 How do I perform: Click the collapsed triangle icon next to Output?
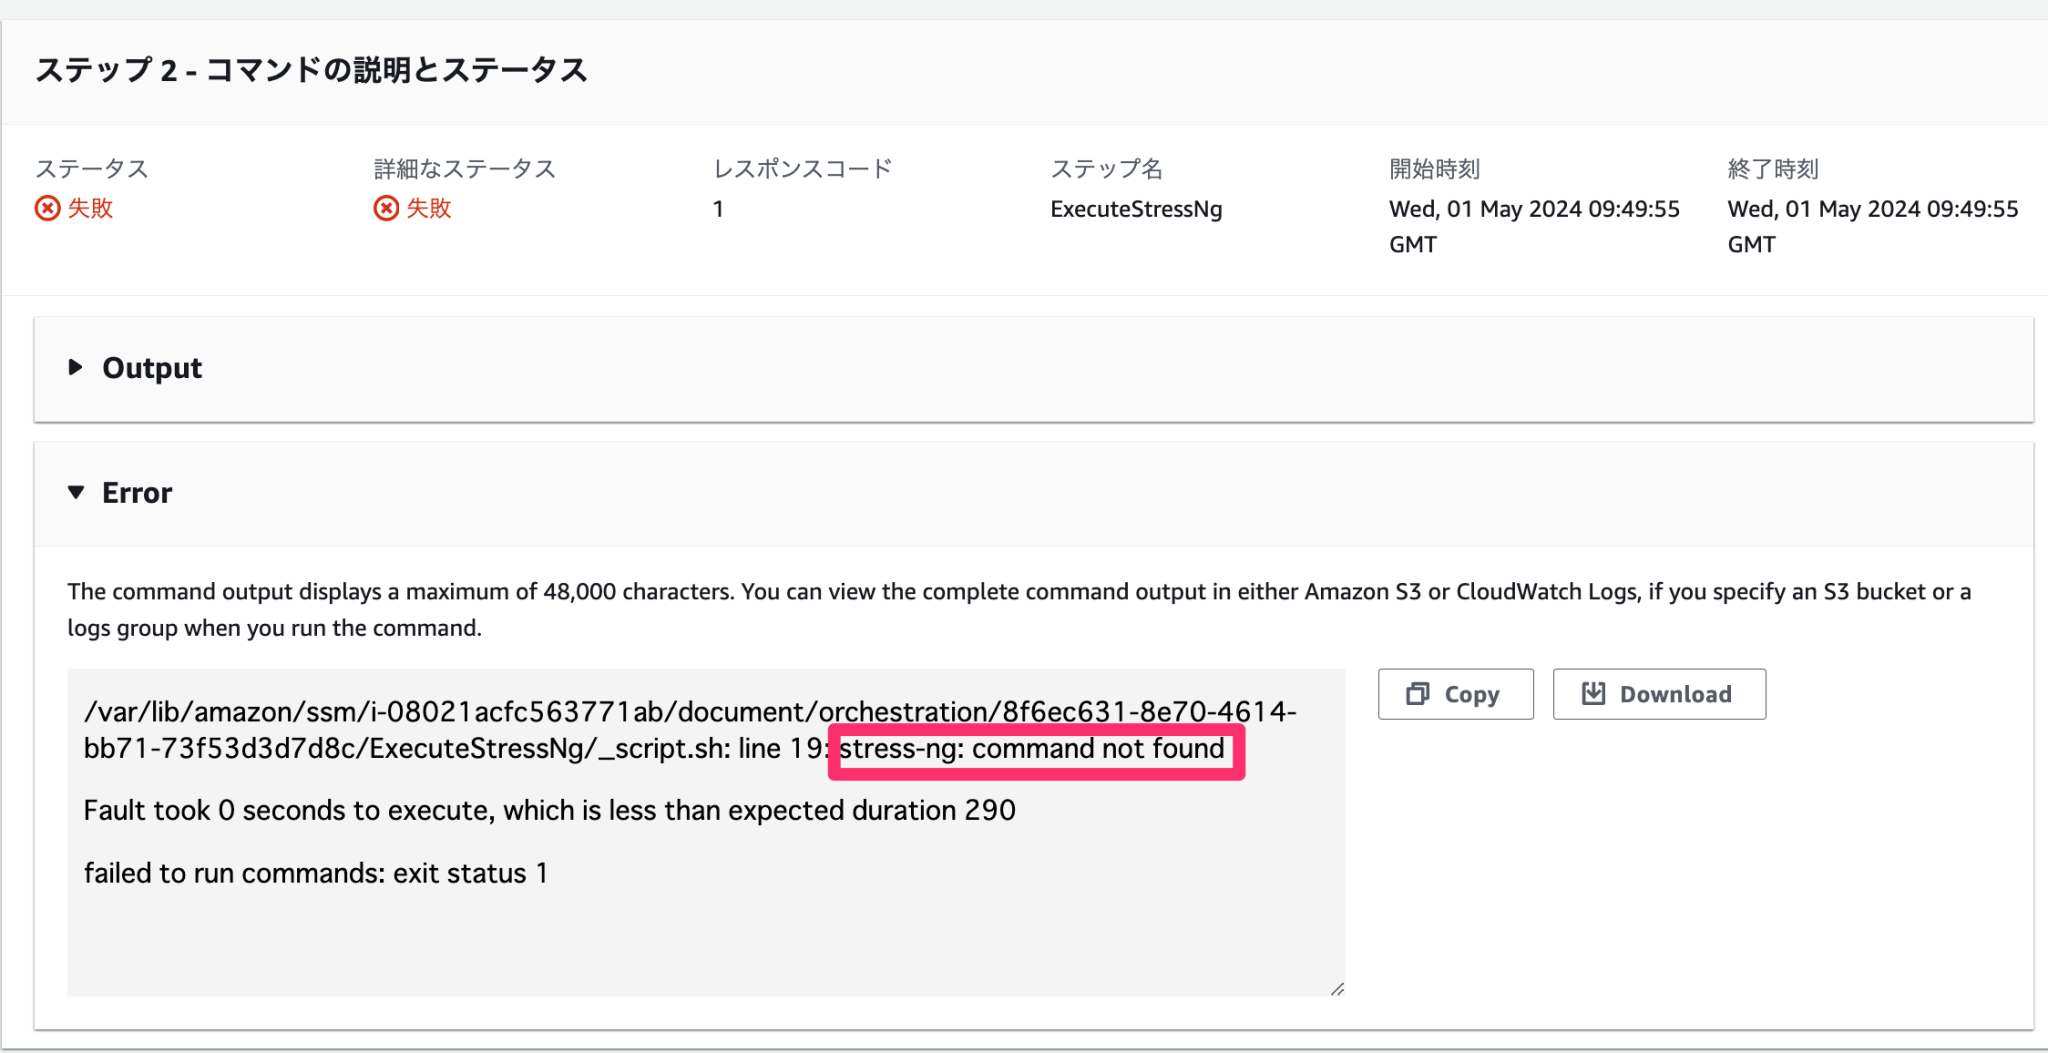click(76, 367)
